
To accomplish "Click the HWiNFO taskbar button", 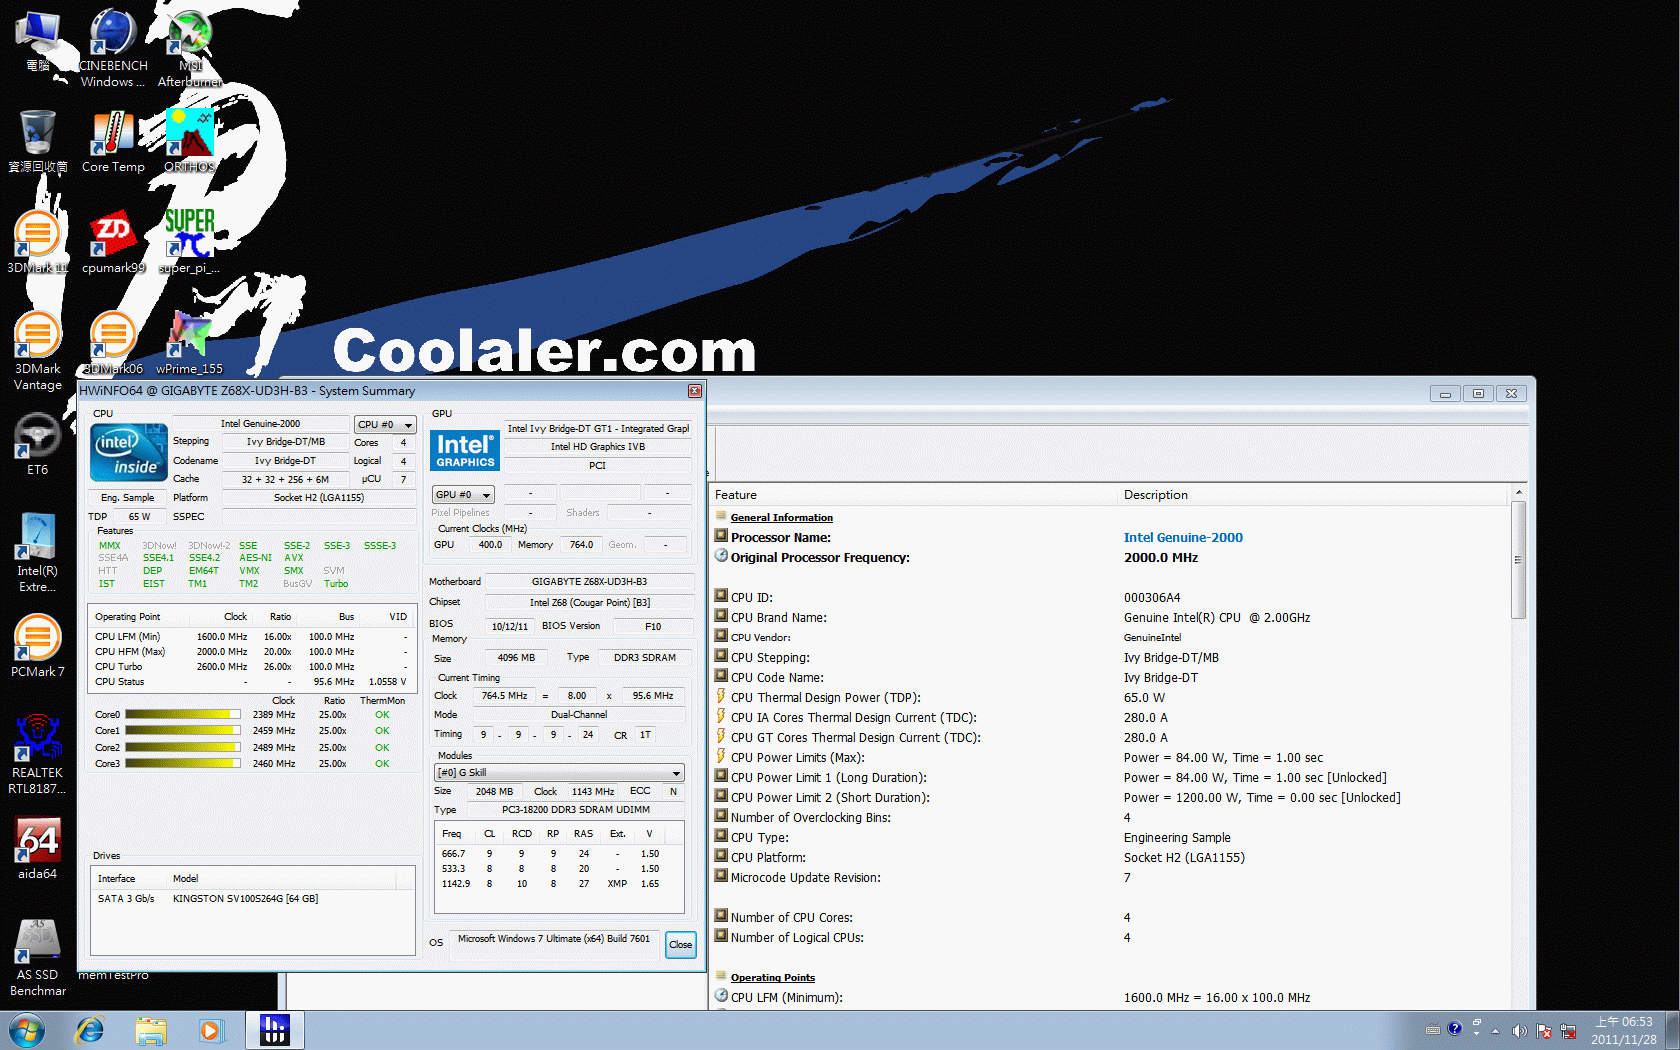I will point(274,1030).
